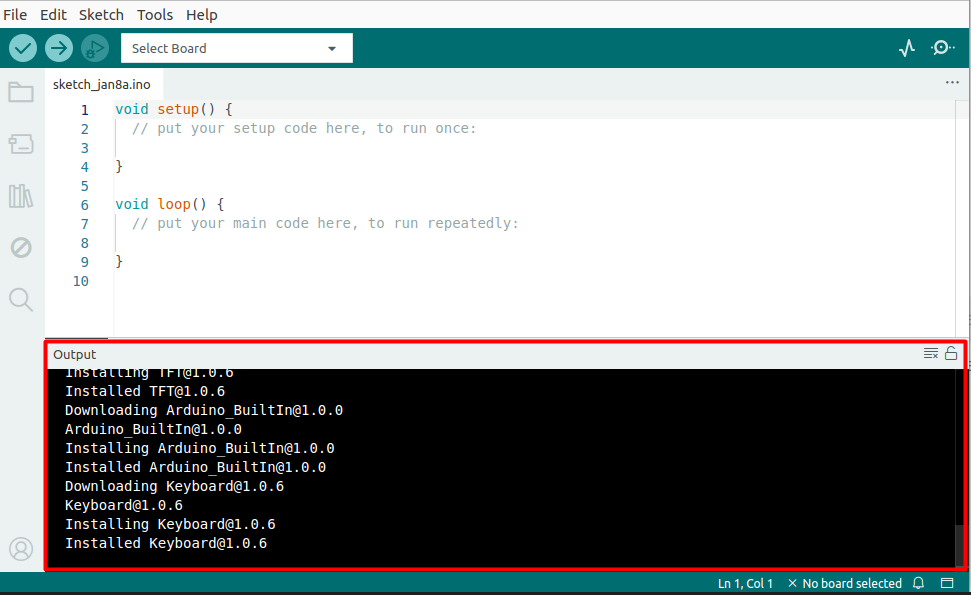Open the Boards Manager sidebar icon
Viewport: 971px width, 595px height.
point(21,145)
